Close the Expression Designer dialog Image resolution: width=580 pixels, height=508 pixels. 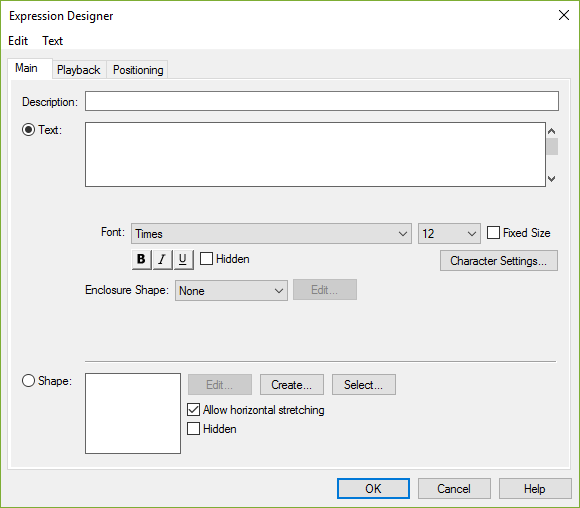point(564,15)
